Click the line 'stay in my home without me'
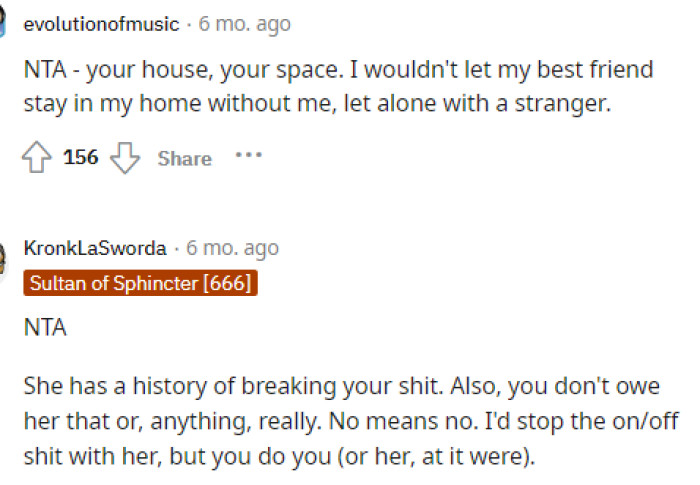Screen dimensions: 700x485 click(316, 102)
